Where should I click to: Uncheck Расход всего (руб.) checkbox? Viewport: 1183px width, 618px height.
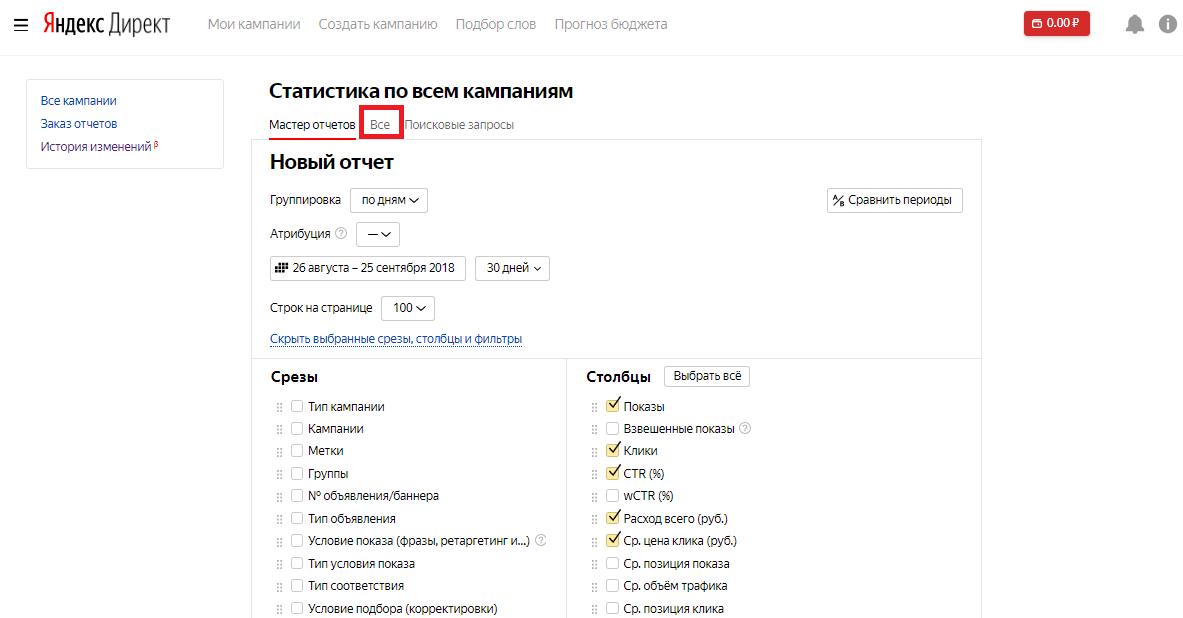click(613, 518)
